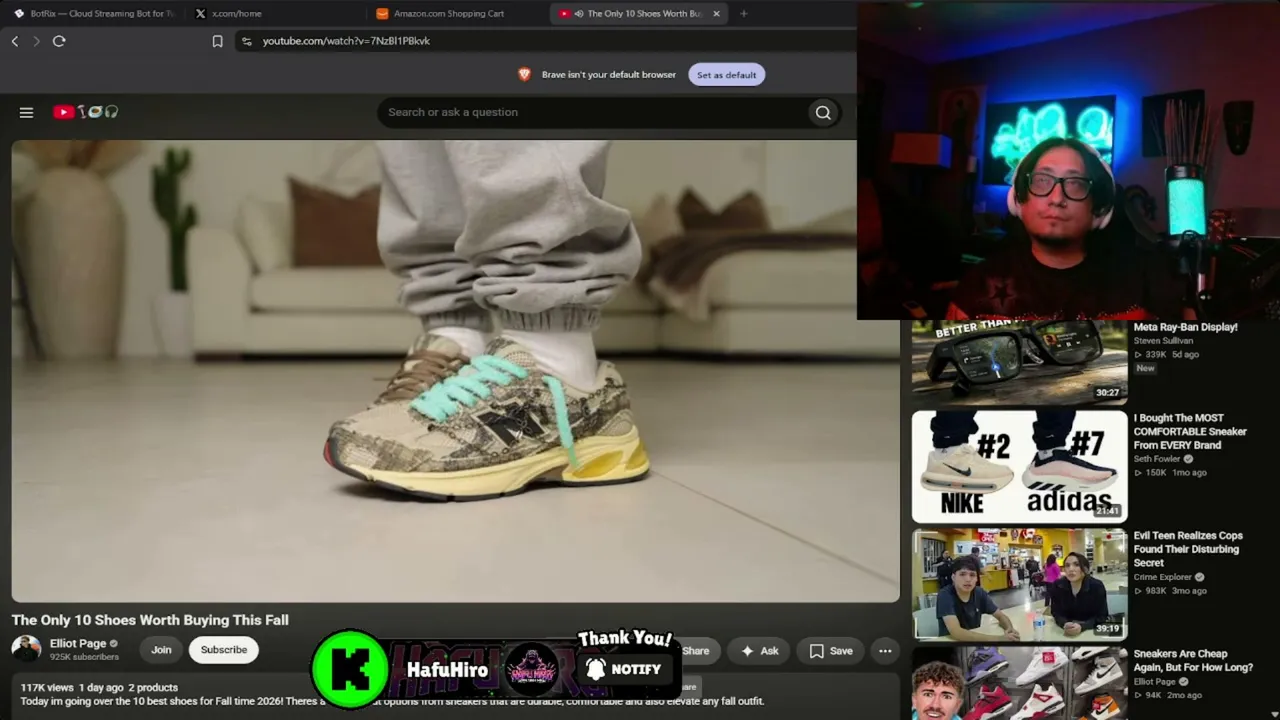Go back to the previous page
1280x720 pixels.
(x=15, y=41)
